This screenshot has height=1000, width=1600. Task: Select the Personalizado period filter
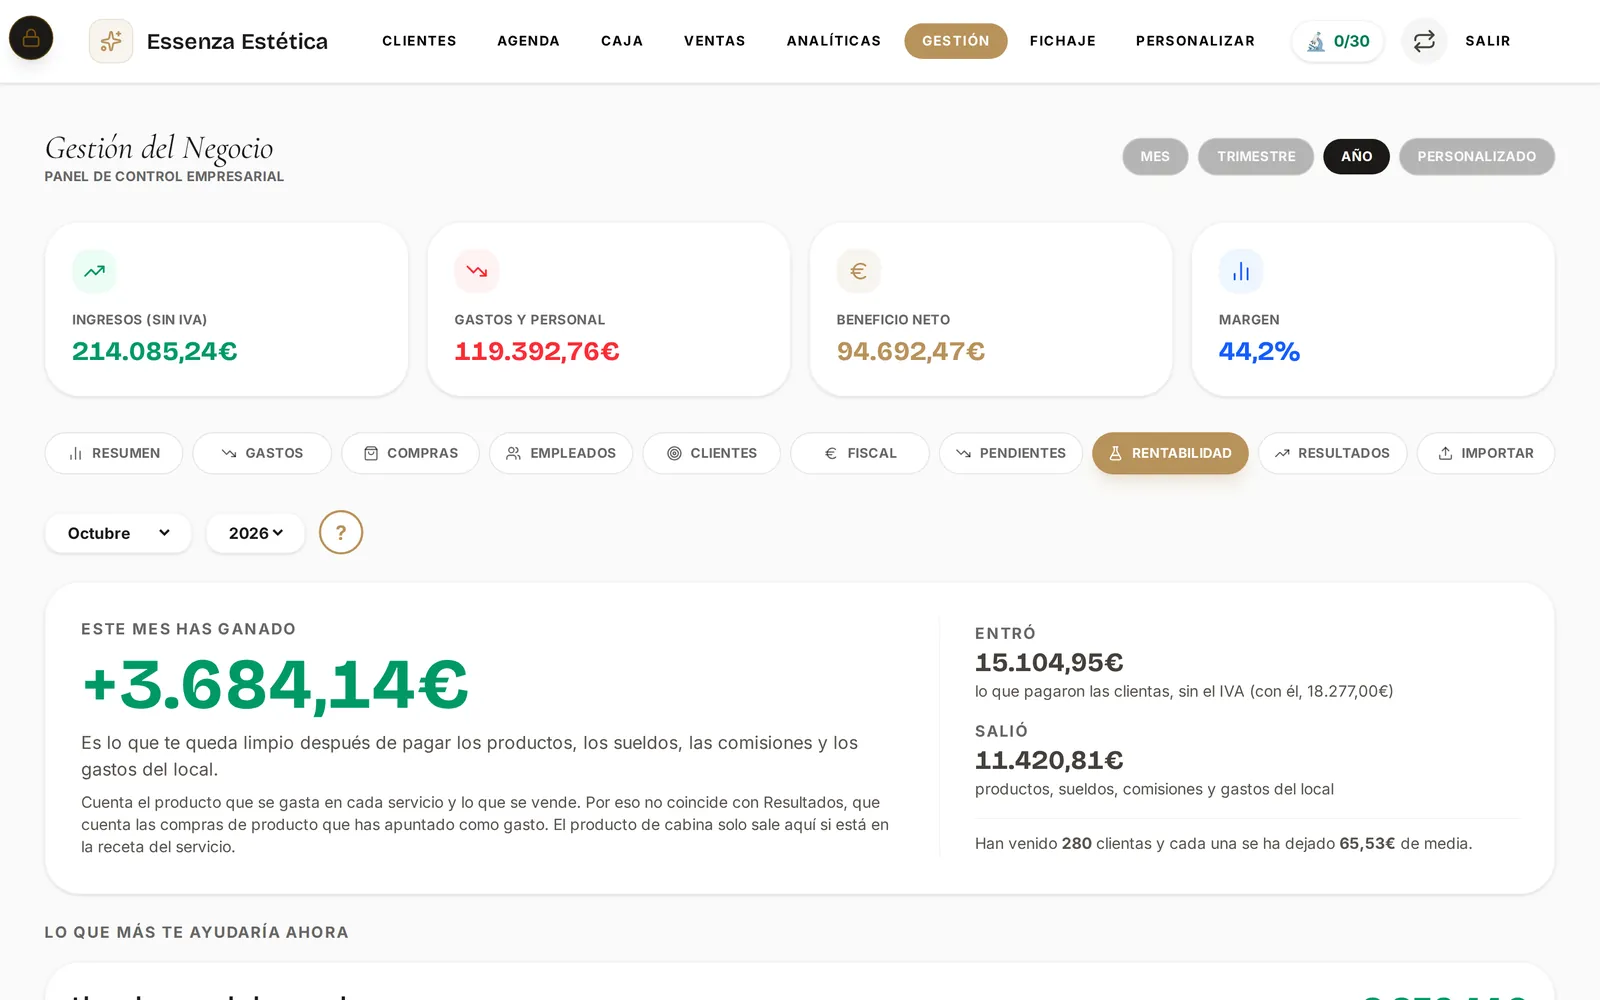[1477, 156]
